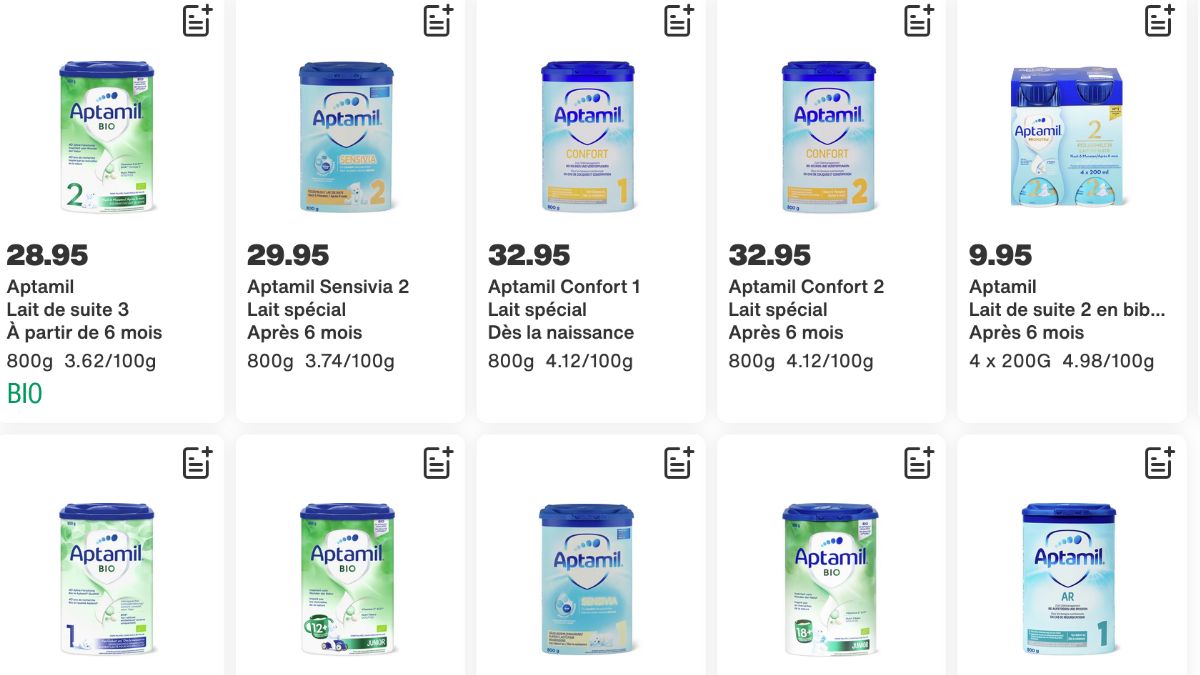Add Aptamil Sensivia 2 to shopping list
This screenshot has width=1200, height=675.
pos(438,20)
